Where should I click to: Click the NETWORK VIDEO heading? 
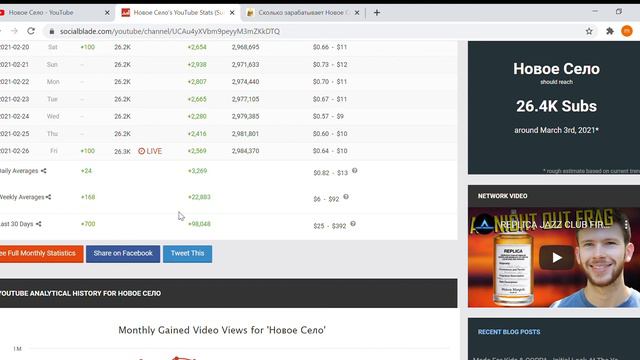502,196
